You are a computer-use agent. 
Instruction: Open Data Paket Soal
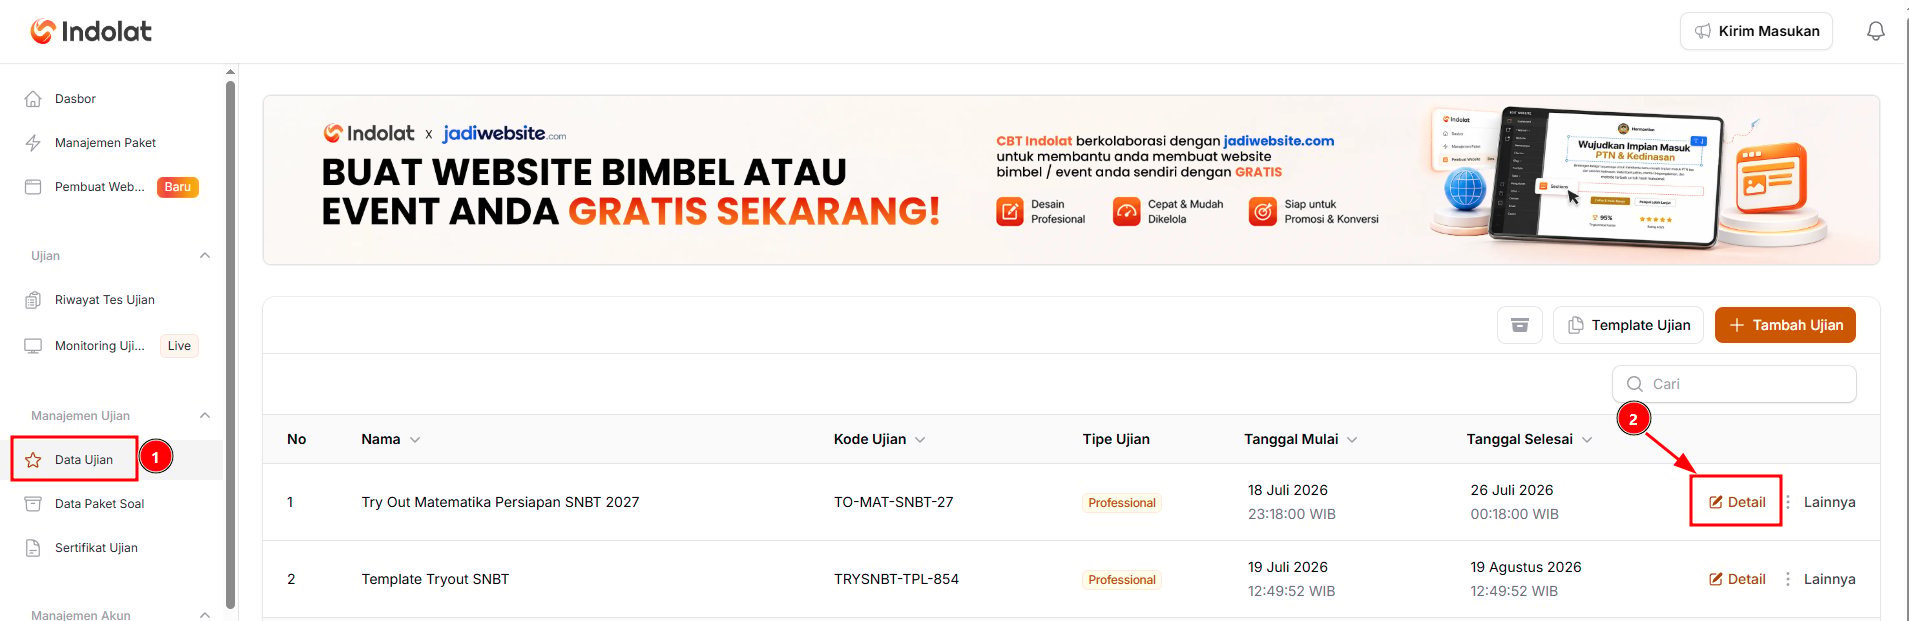tap(99, 504)
